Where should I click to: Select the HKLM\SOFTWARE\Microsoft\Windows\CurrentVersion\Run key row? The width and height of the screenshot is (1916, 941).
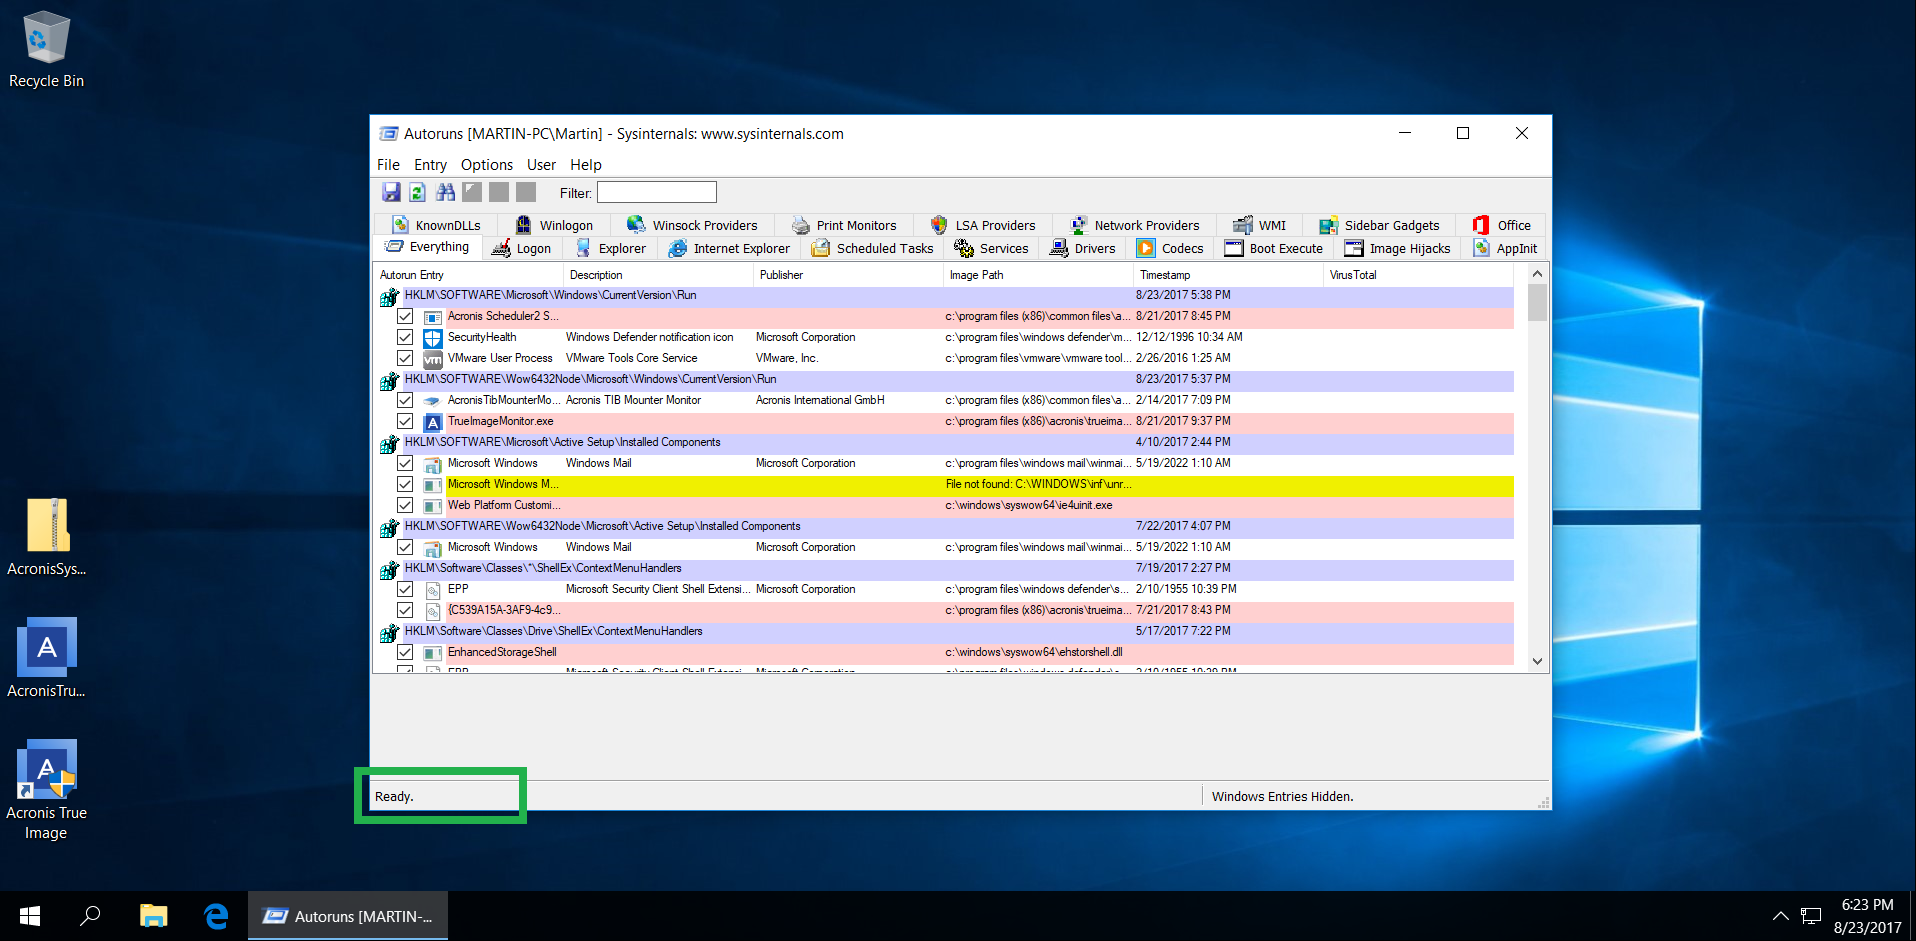[x=945, y=295]
